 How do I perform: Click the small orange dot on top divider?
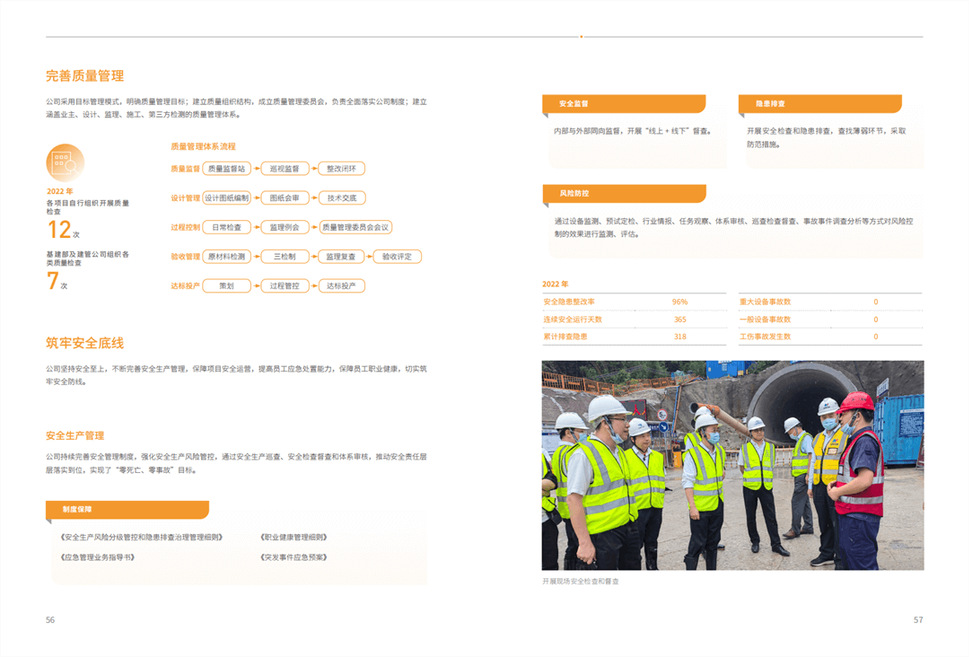tap(581, 37)
